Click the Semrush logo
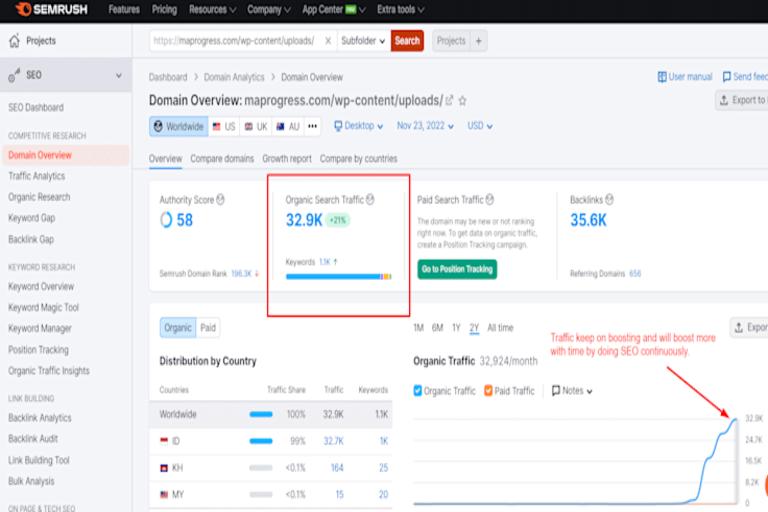Viewport: 768px width, 512px height. pyautogui.click(x=51, y=9)
